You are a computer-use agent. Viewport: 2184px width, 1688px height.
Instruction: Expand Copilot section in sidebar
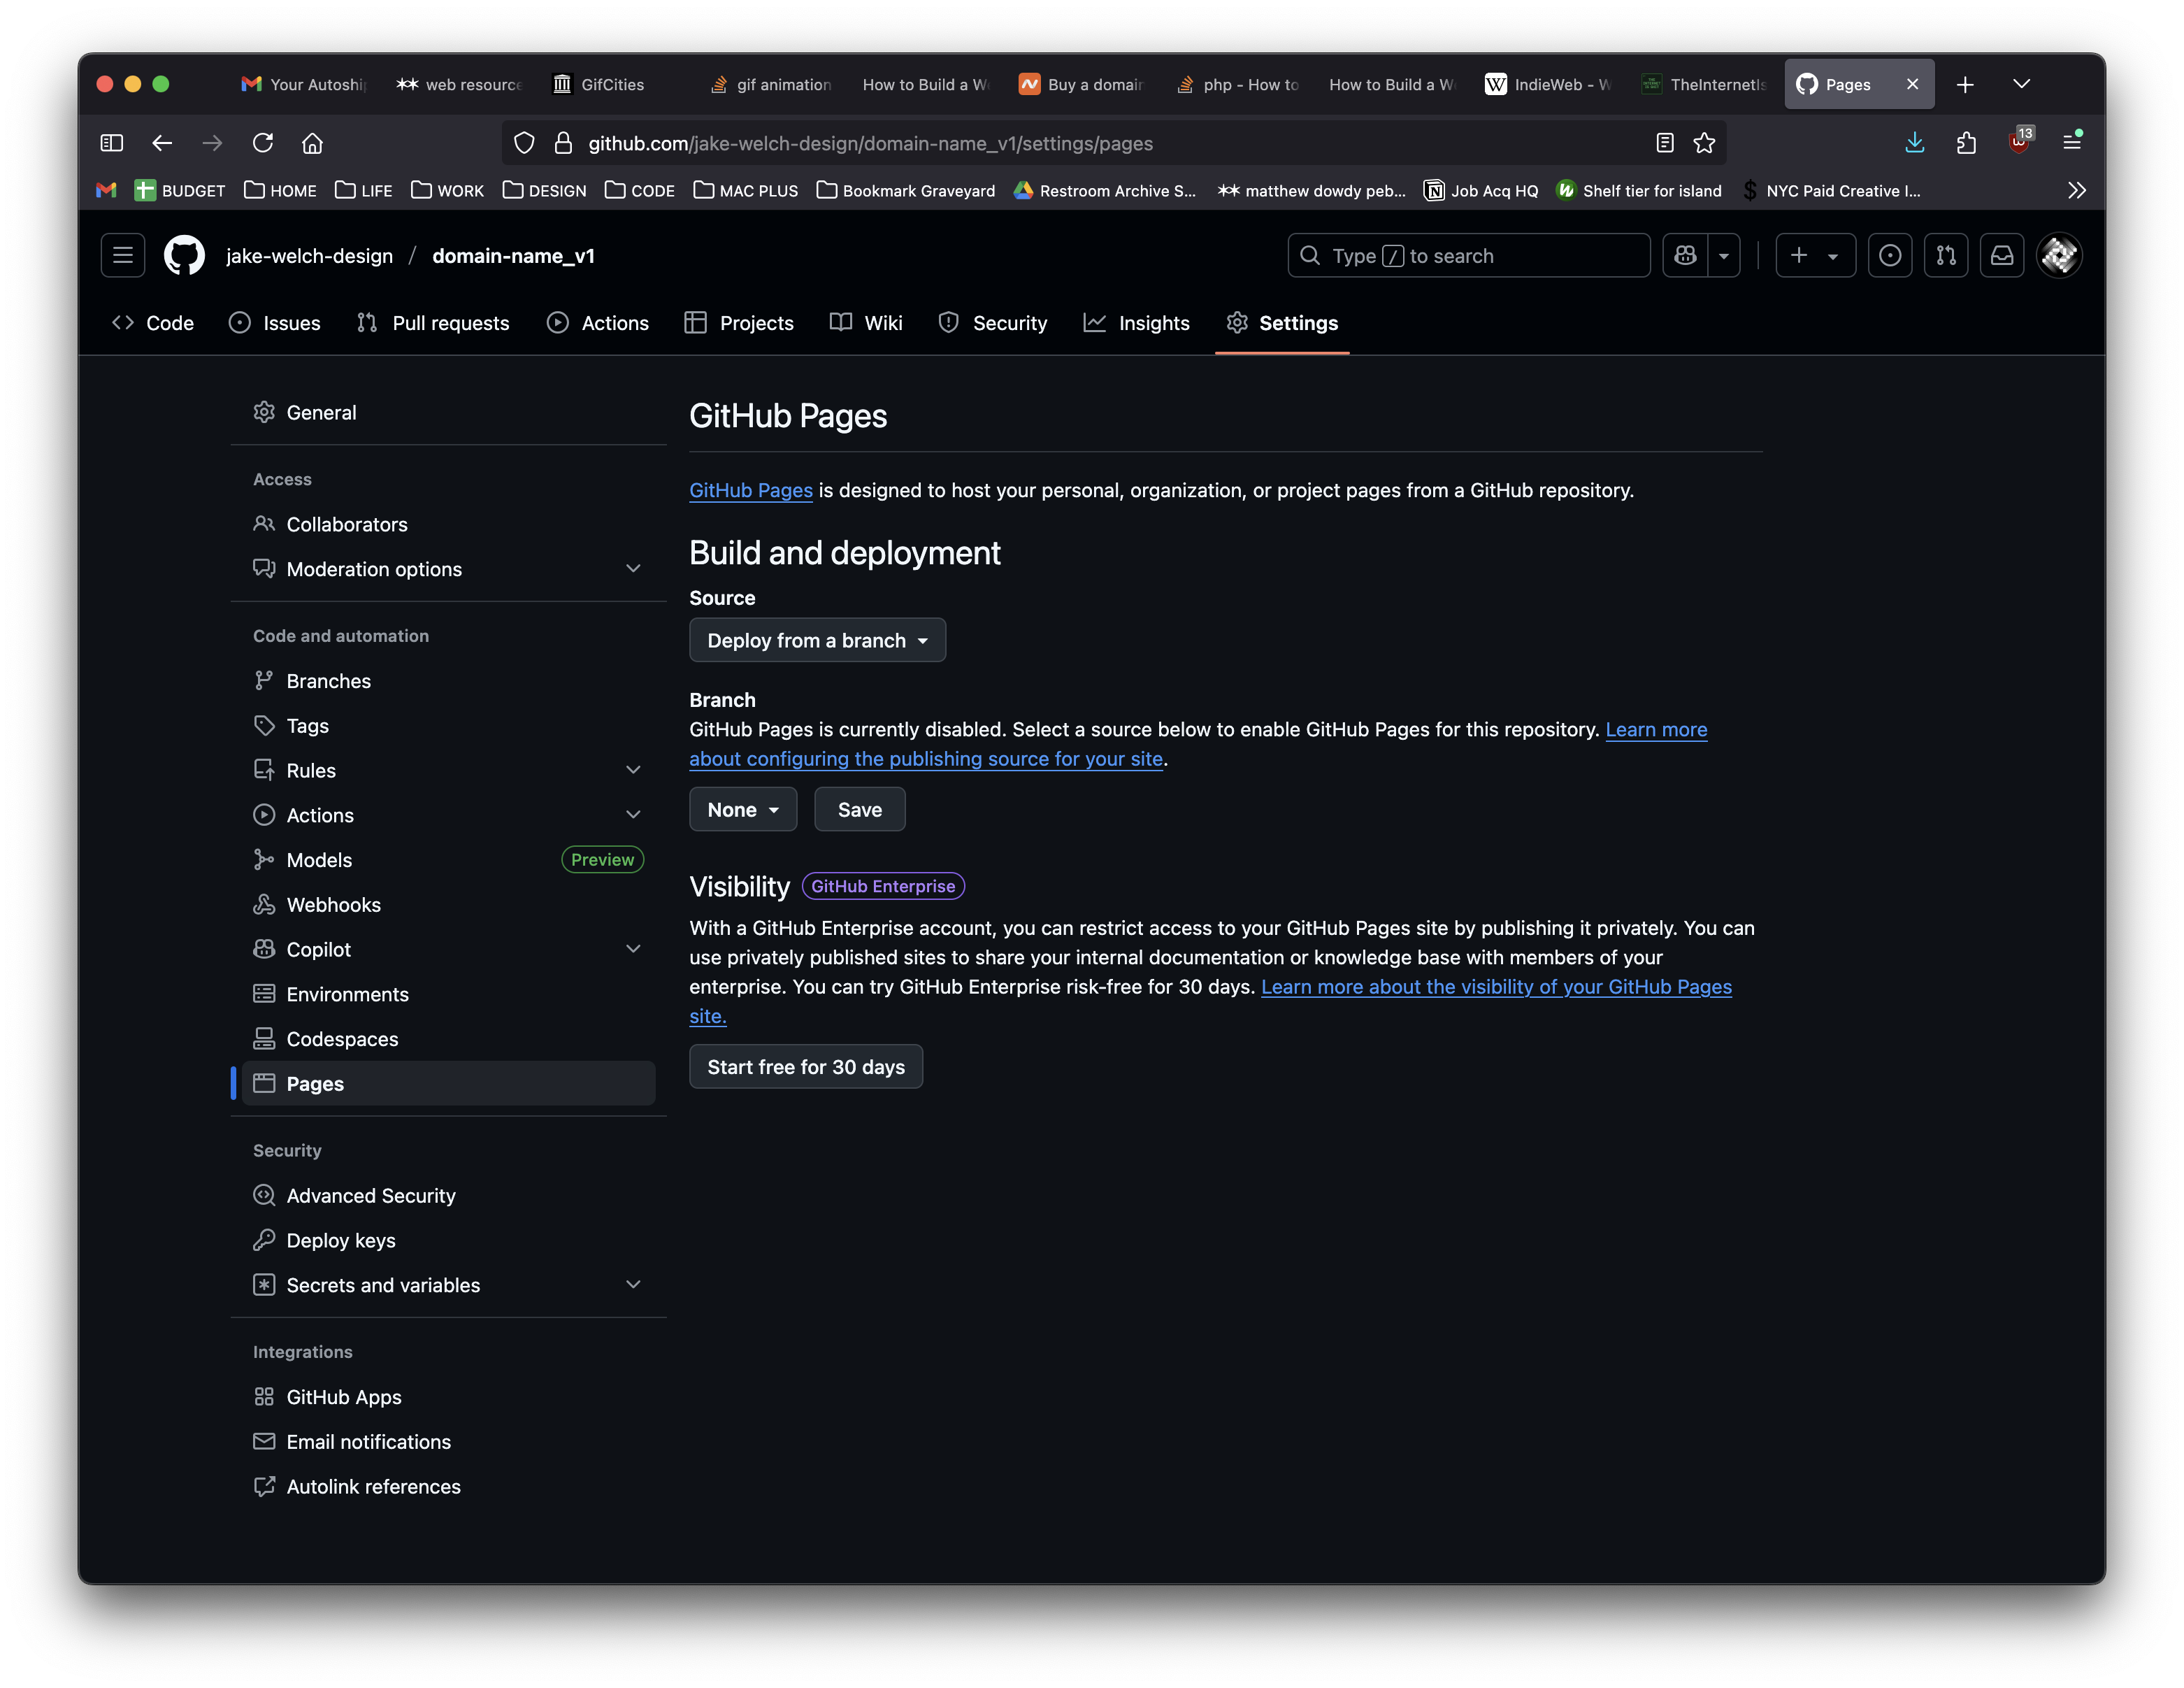pos(448,949)
